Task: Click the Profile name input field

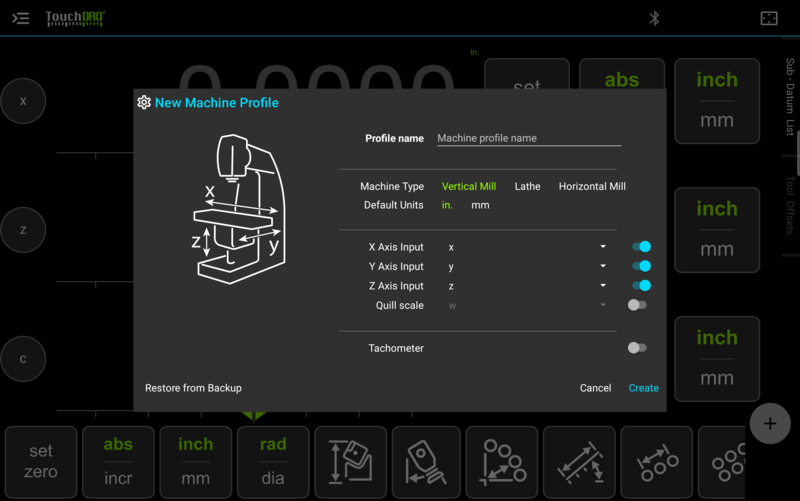Action: click(529, 138)
